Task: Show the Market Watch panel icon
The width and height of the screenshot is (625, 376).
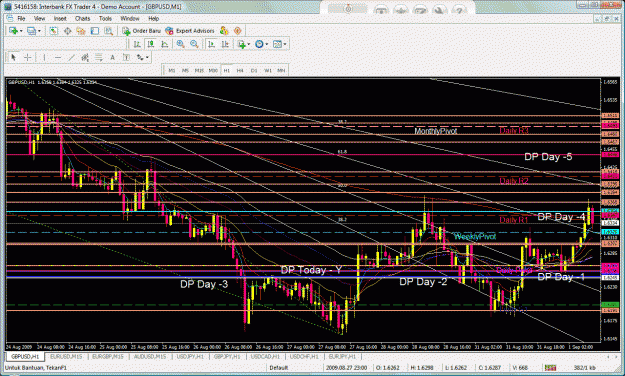Action: pos(53,31)
